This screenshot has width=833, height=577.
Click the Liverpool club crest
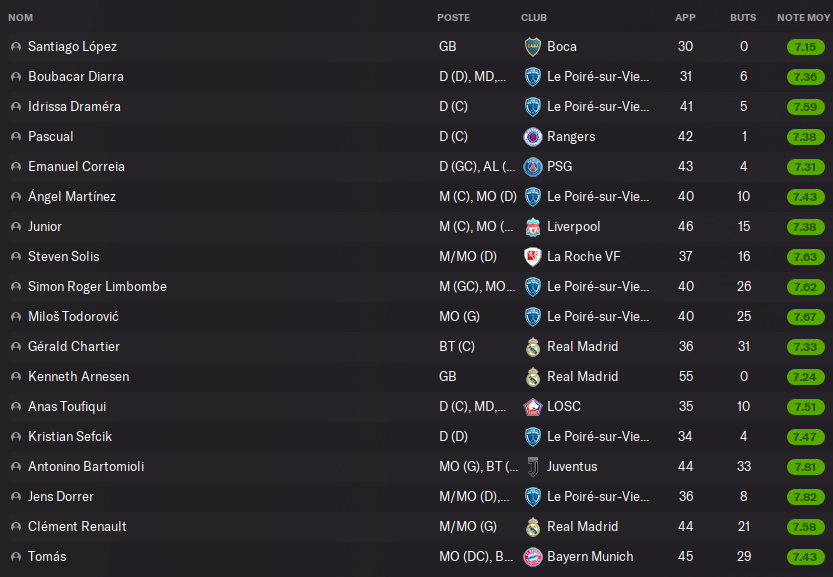pos(532,226)
